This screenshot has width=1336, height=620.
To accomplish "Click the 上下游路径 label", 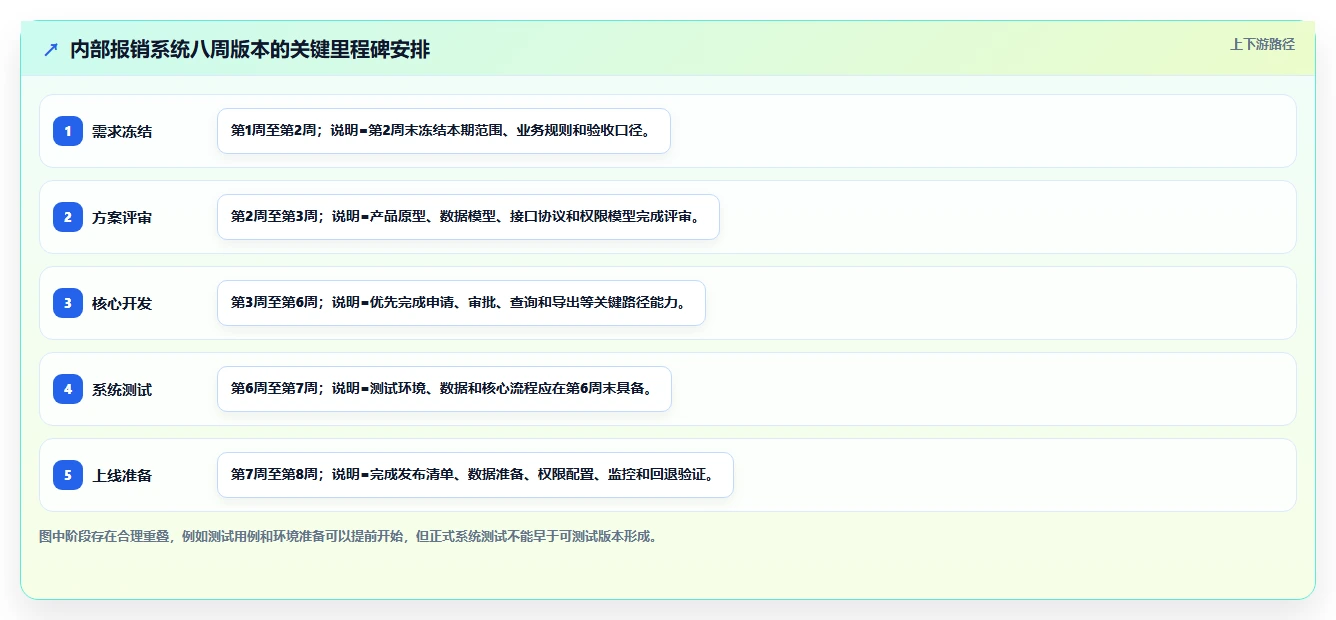I will pos(1262,44).
